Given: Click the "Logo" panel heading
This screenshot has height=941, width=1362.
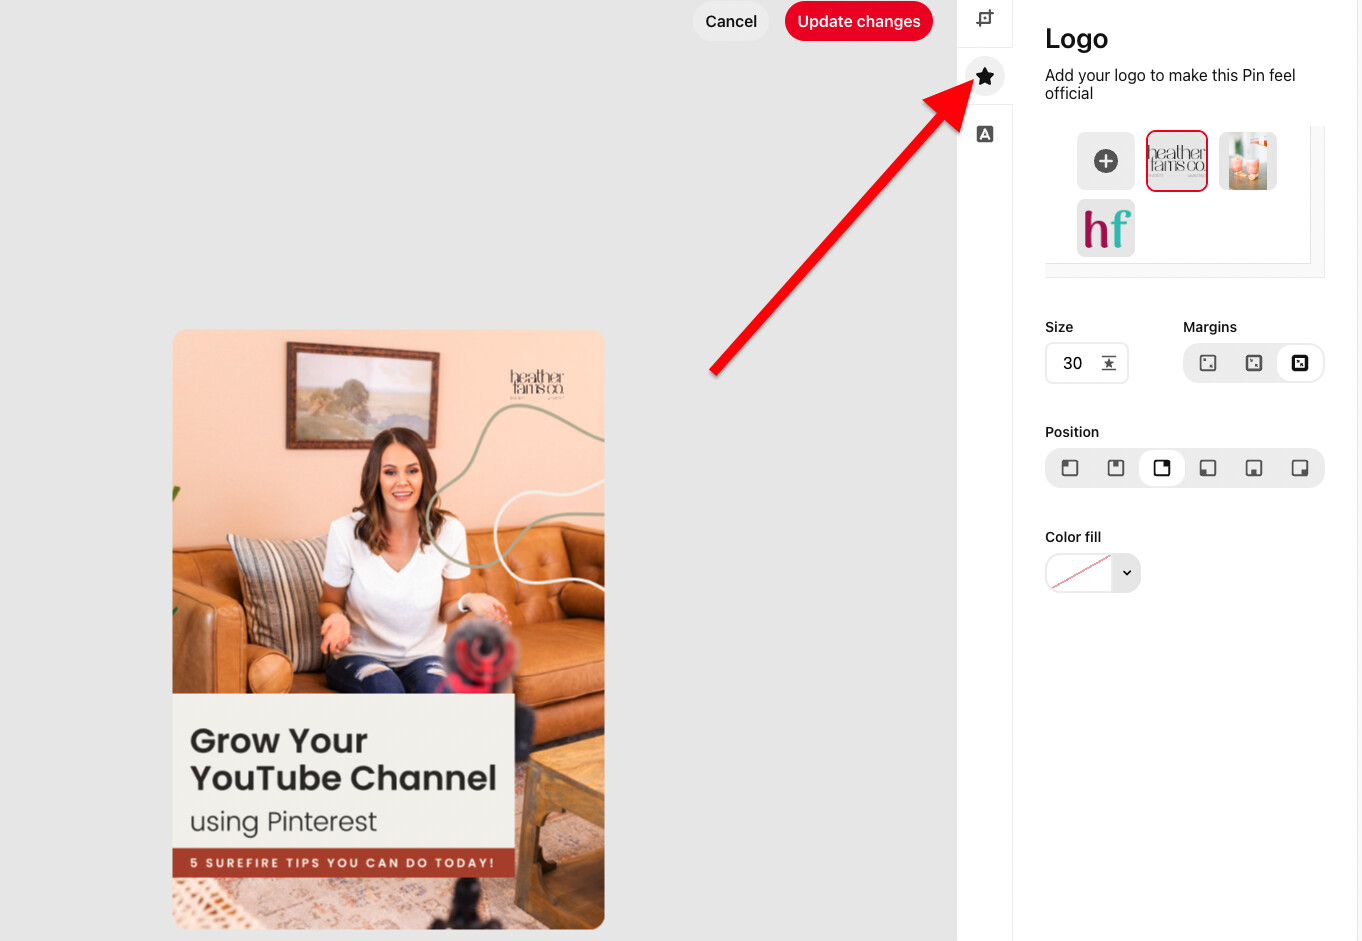Looking at the screenshot, I should coord(1076,39).
